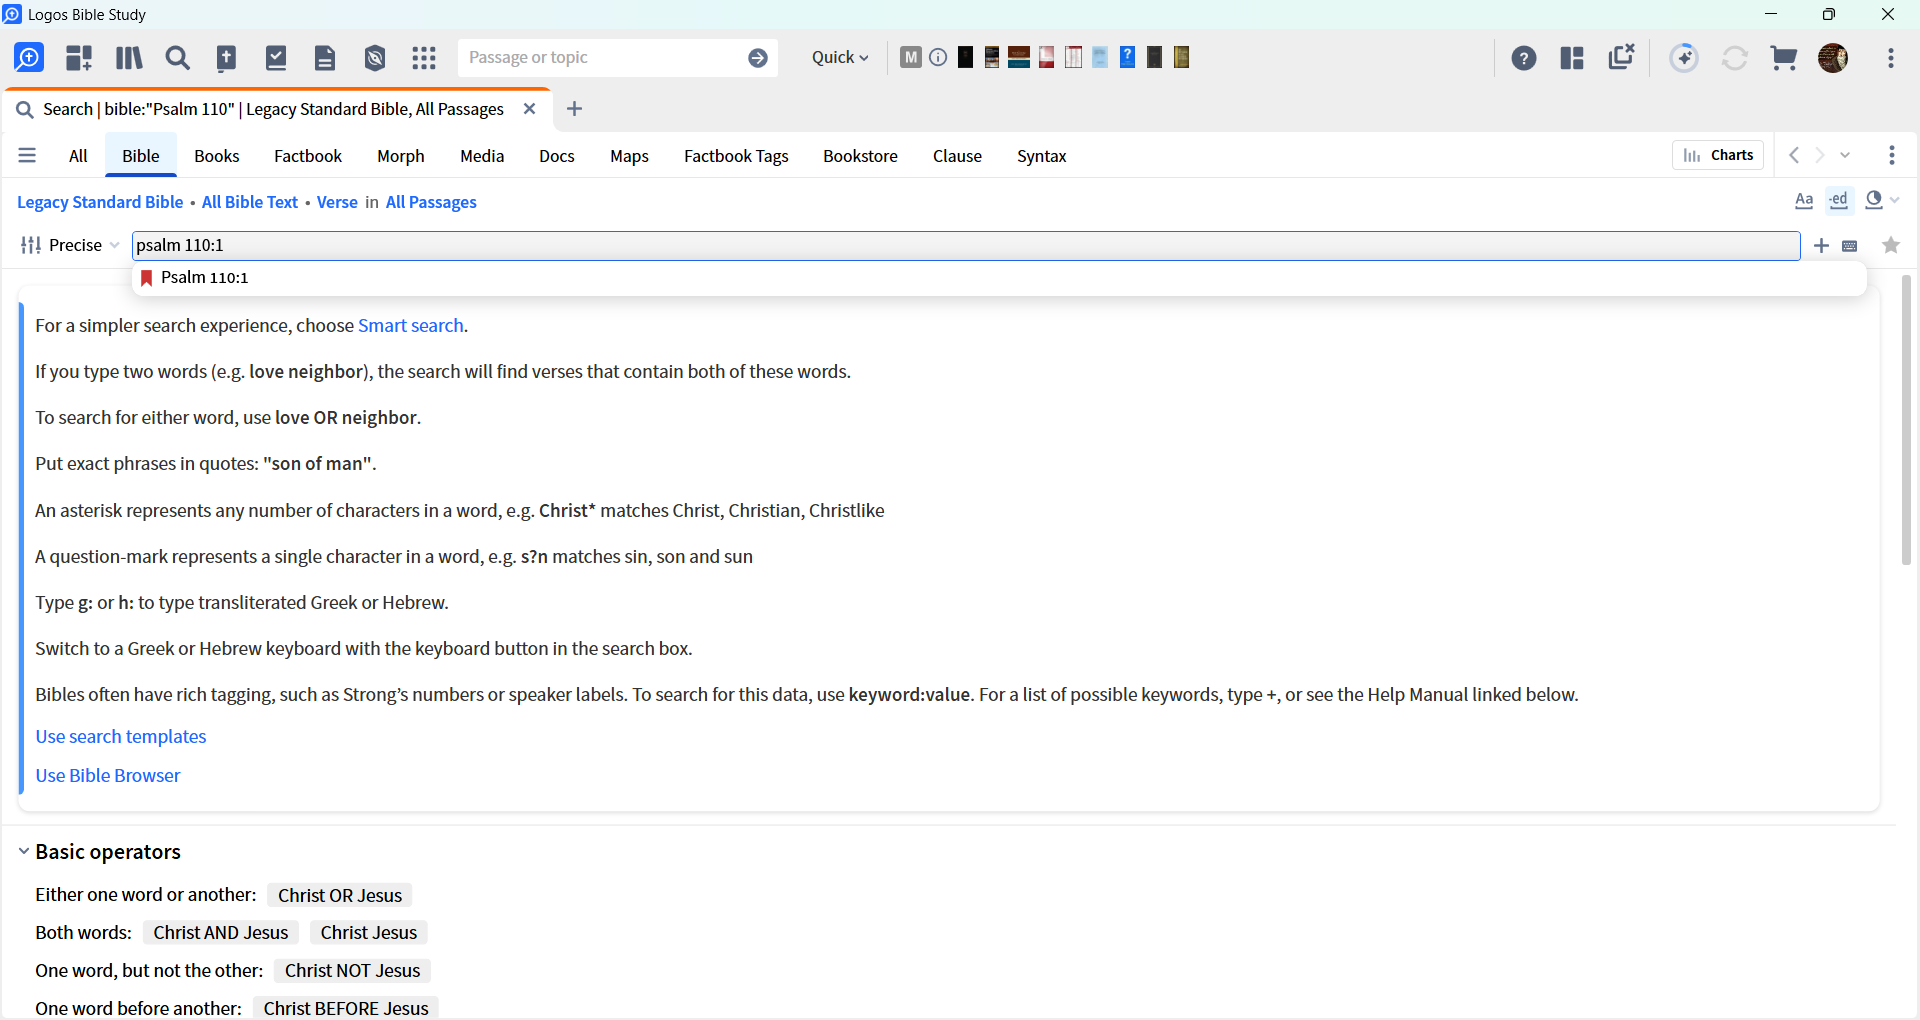Open the Bible (cross book) toolbar icon
The image size is (1920, 1020).
(x=227, y=58)
